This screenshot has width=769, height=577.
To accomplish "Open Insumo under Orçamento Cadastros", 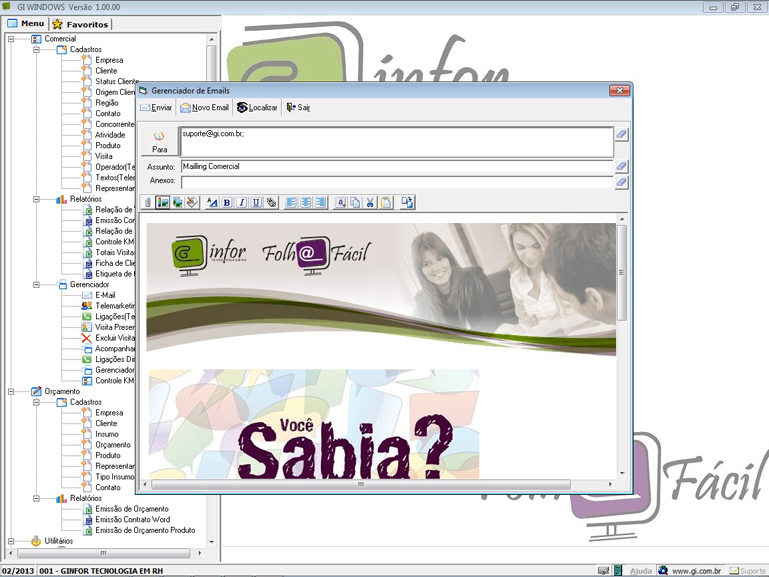I will [x=106, y=434].
